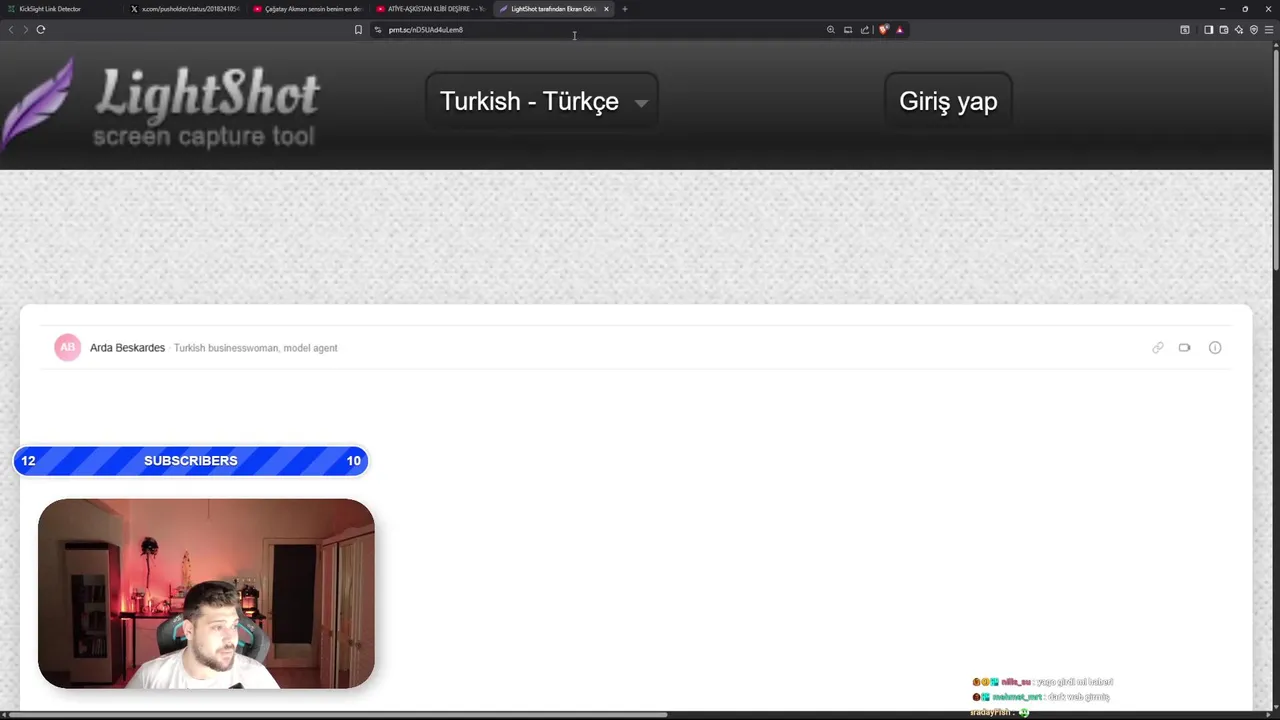Toggle the browser sidebar panel

pyautogui.click(x=1208, y=30)
